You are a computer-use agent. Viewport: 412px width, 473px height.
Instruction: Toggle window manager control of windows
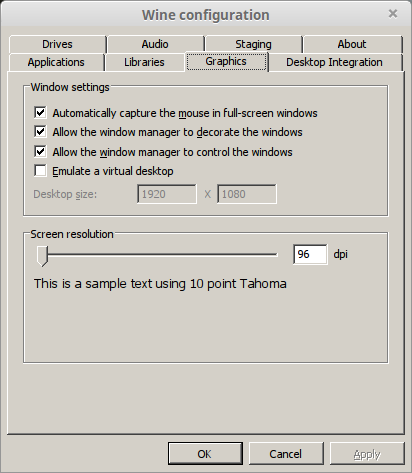[x=40, y=152]
